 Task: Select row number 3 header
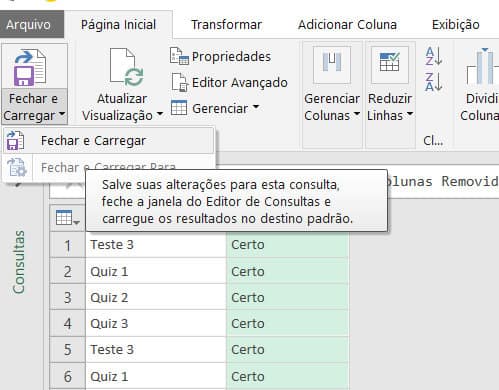[x=68, y=297]
